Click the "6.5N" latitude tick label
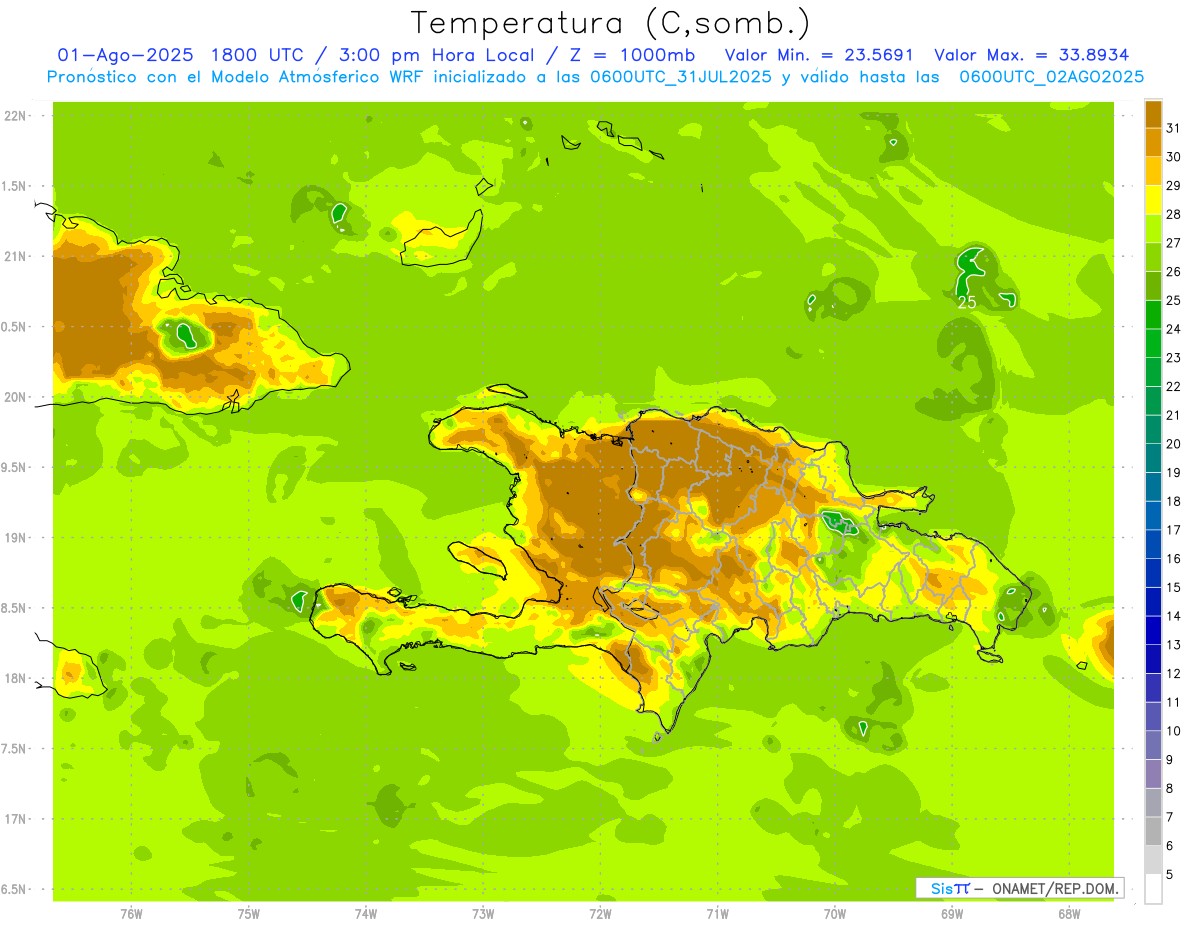1200x927 pixels. [14, 889]
